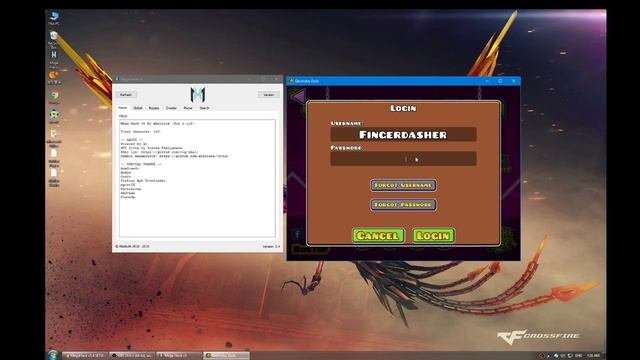Focus the Username field showing FingerDasher
This screenshot has width=640, height=360.
click(x=403, y=134)
